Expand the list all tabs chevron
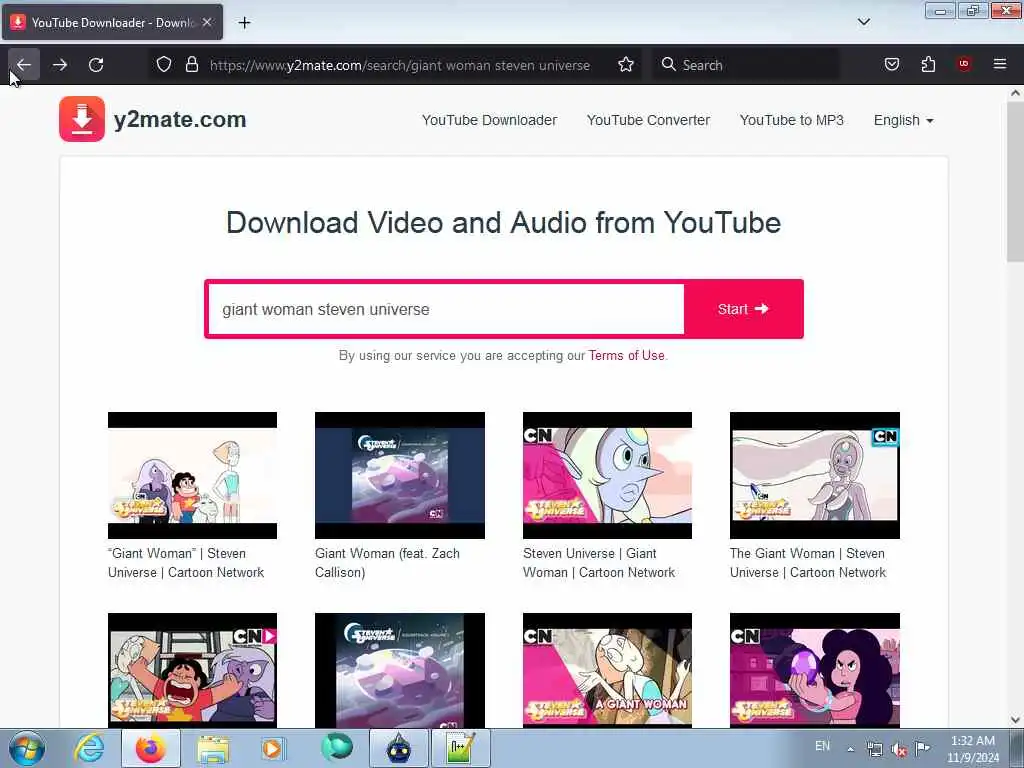 click(x=863, y=22)
